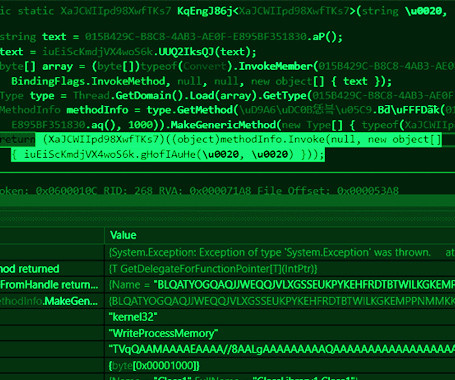Click BindingFlags.InvokeMethod in code
The height and width of the screenshot is (380, 455).
[88, 81]
